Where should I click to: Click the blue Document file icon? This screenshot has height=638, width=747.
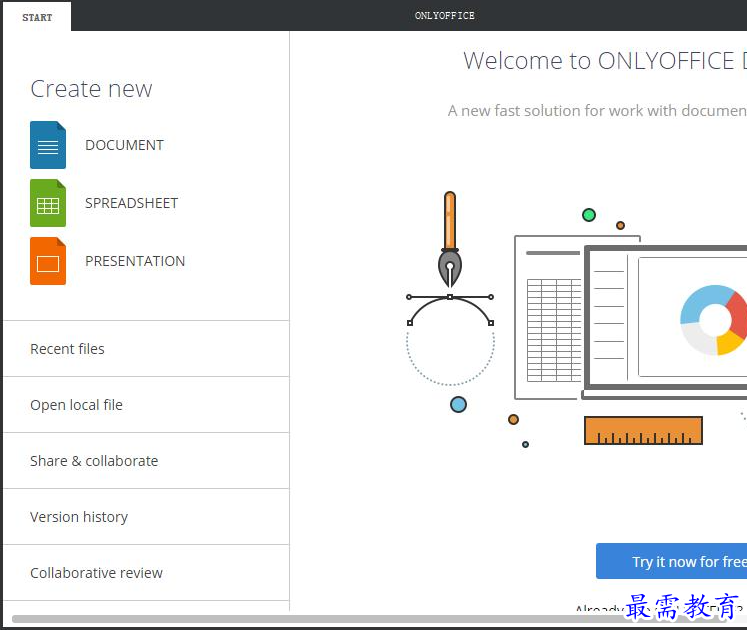[x=48, y=145]
